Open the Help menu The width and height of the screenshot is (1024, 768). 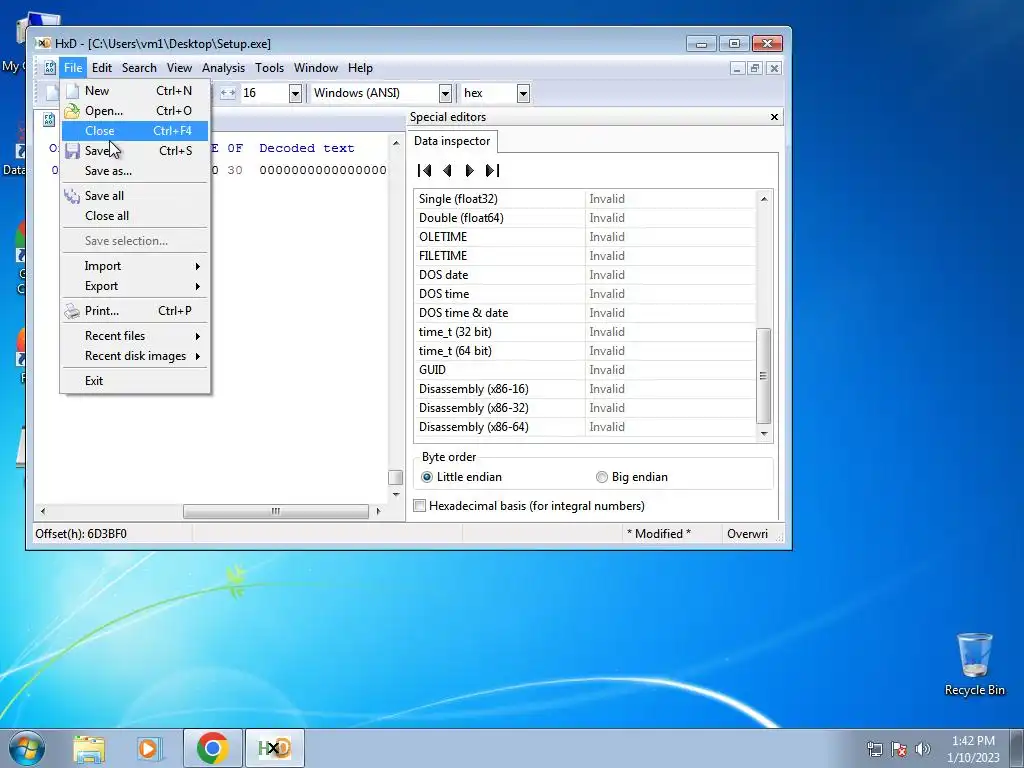pos(360,68)
